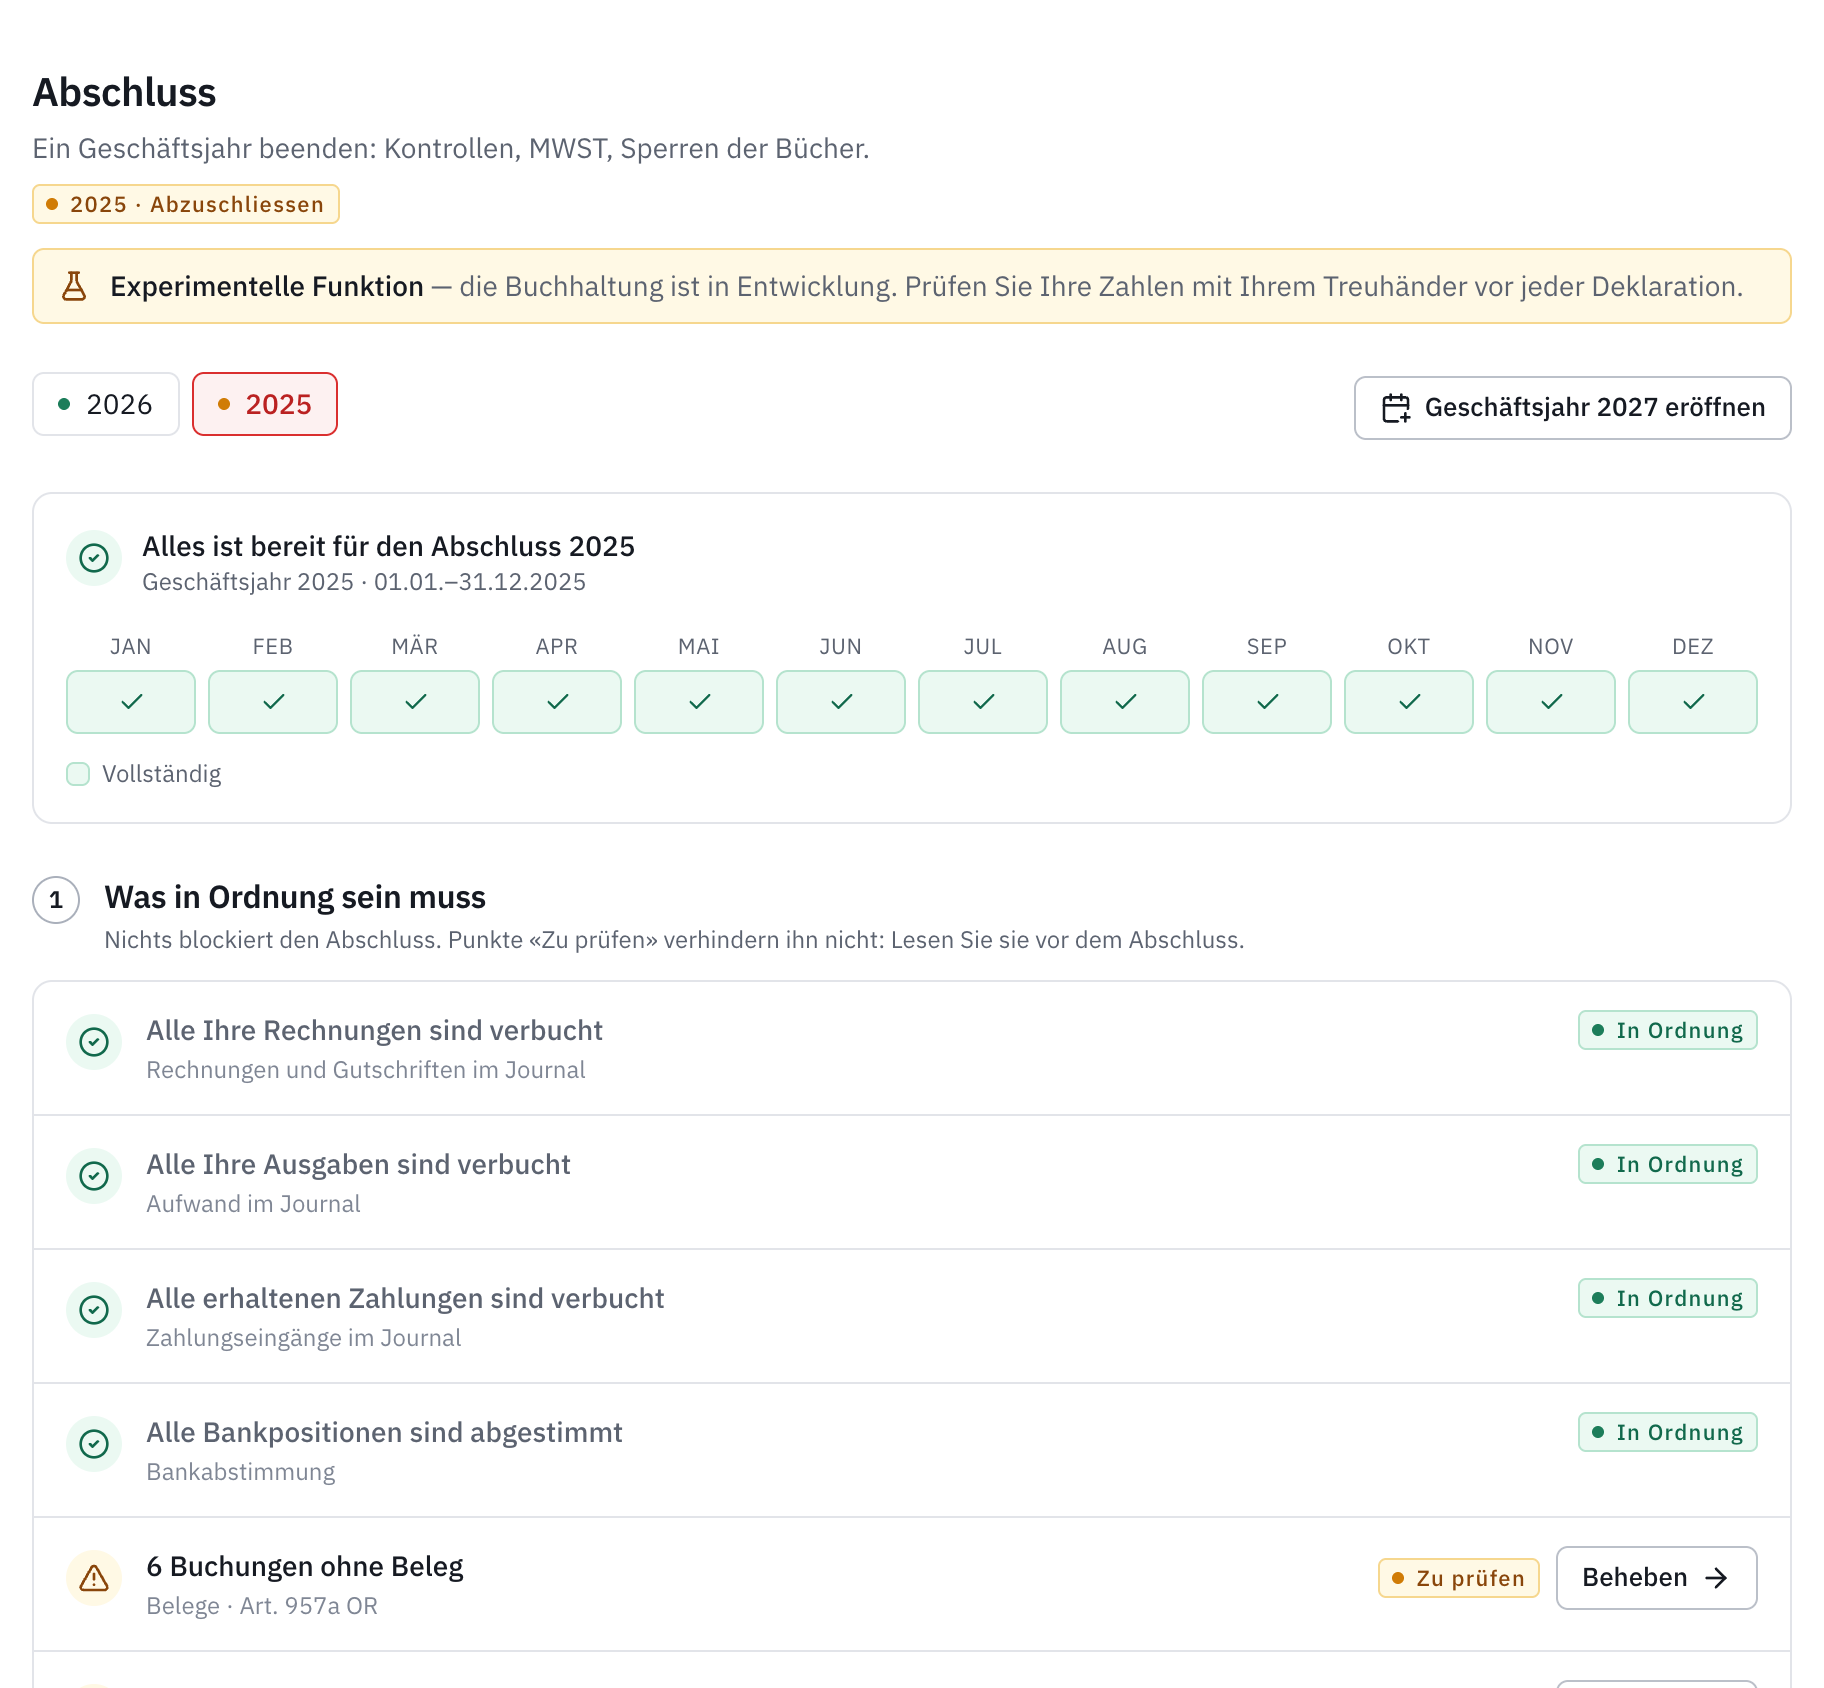The height and width of the screenshot is (1688, 1824).
Task: Click 'In Ordnung' badge for Bankpositionen row
Action: pos(1668,1432)
